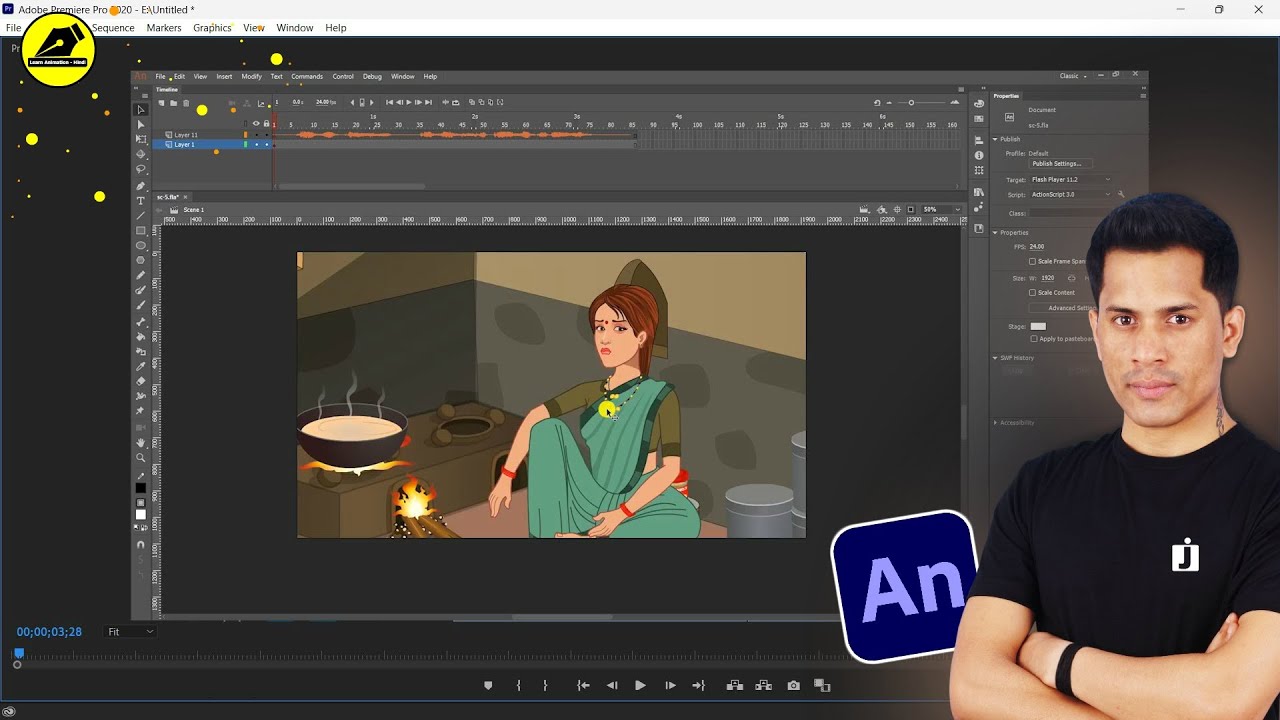Open the Premiere Fit zoom dropdown
The width and height of the screenshot is (1280, 720).
coord(131,632)
